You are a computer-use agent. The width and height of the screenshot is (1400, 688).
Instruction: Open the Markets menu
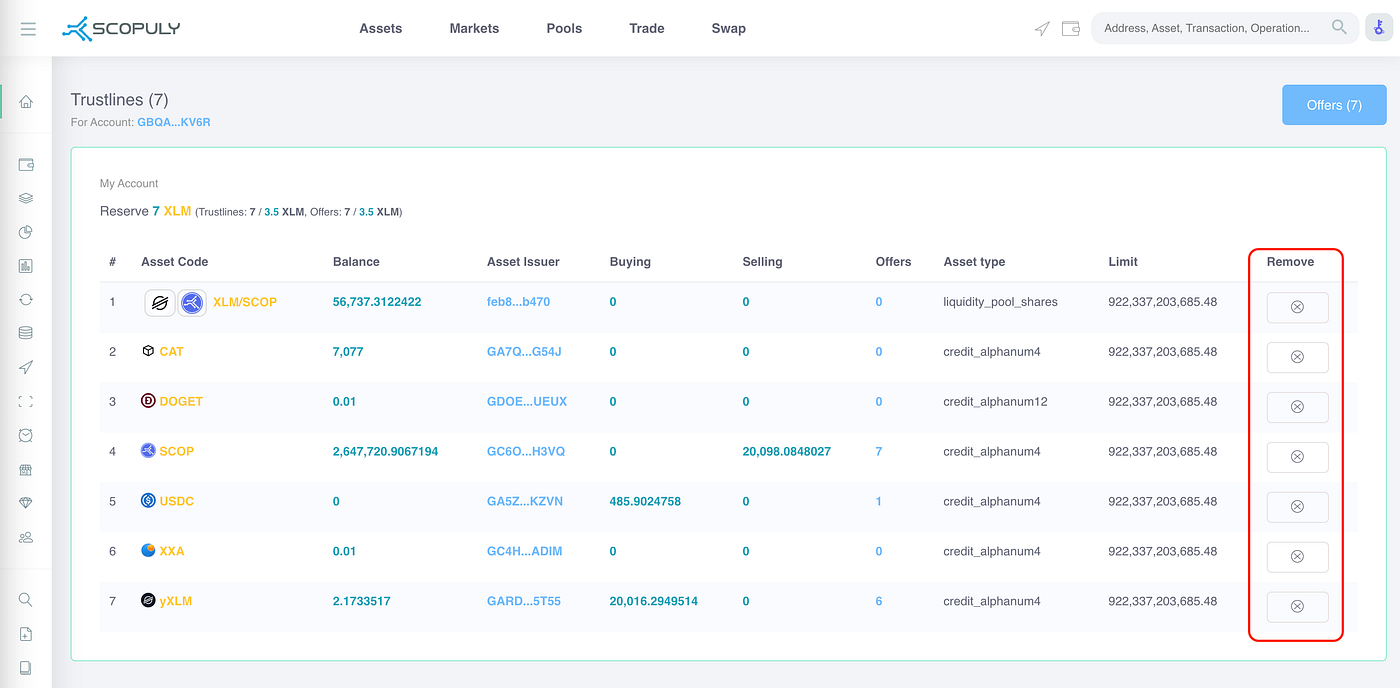[x=474, y=28]
